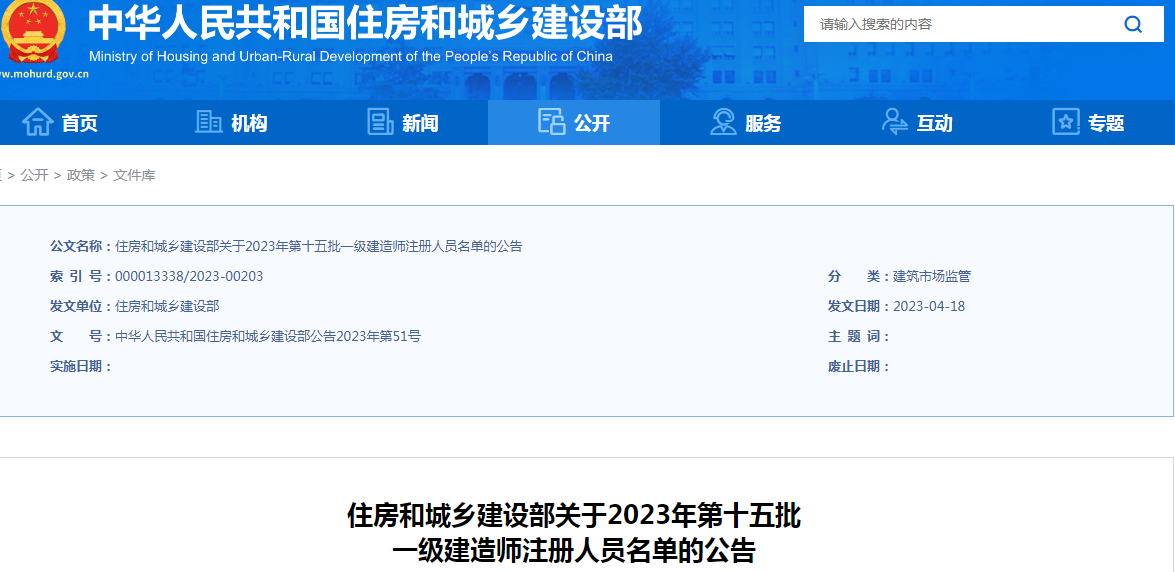Click the 公文名称 document title value
1175x572 pixels.
tap(319, 247)
